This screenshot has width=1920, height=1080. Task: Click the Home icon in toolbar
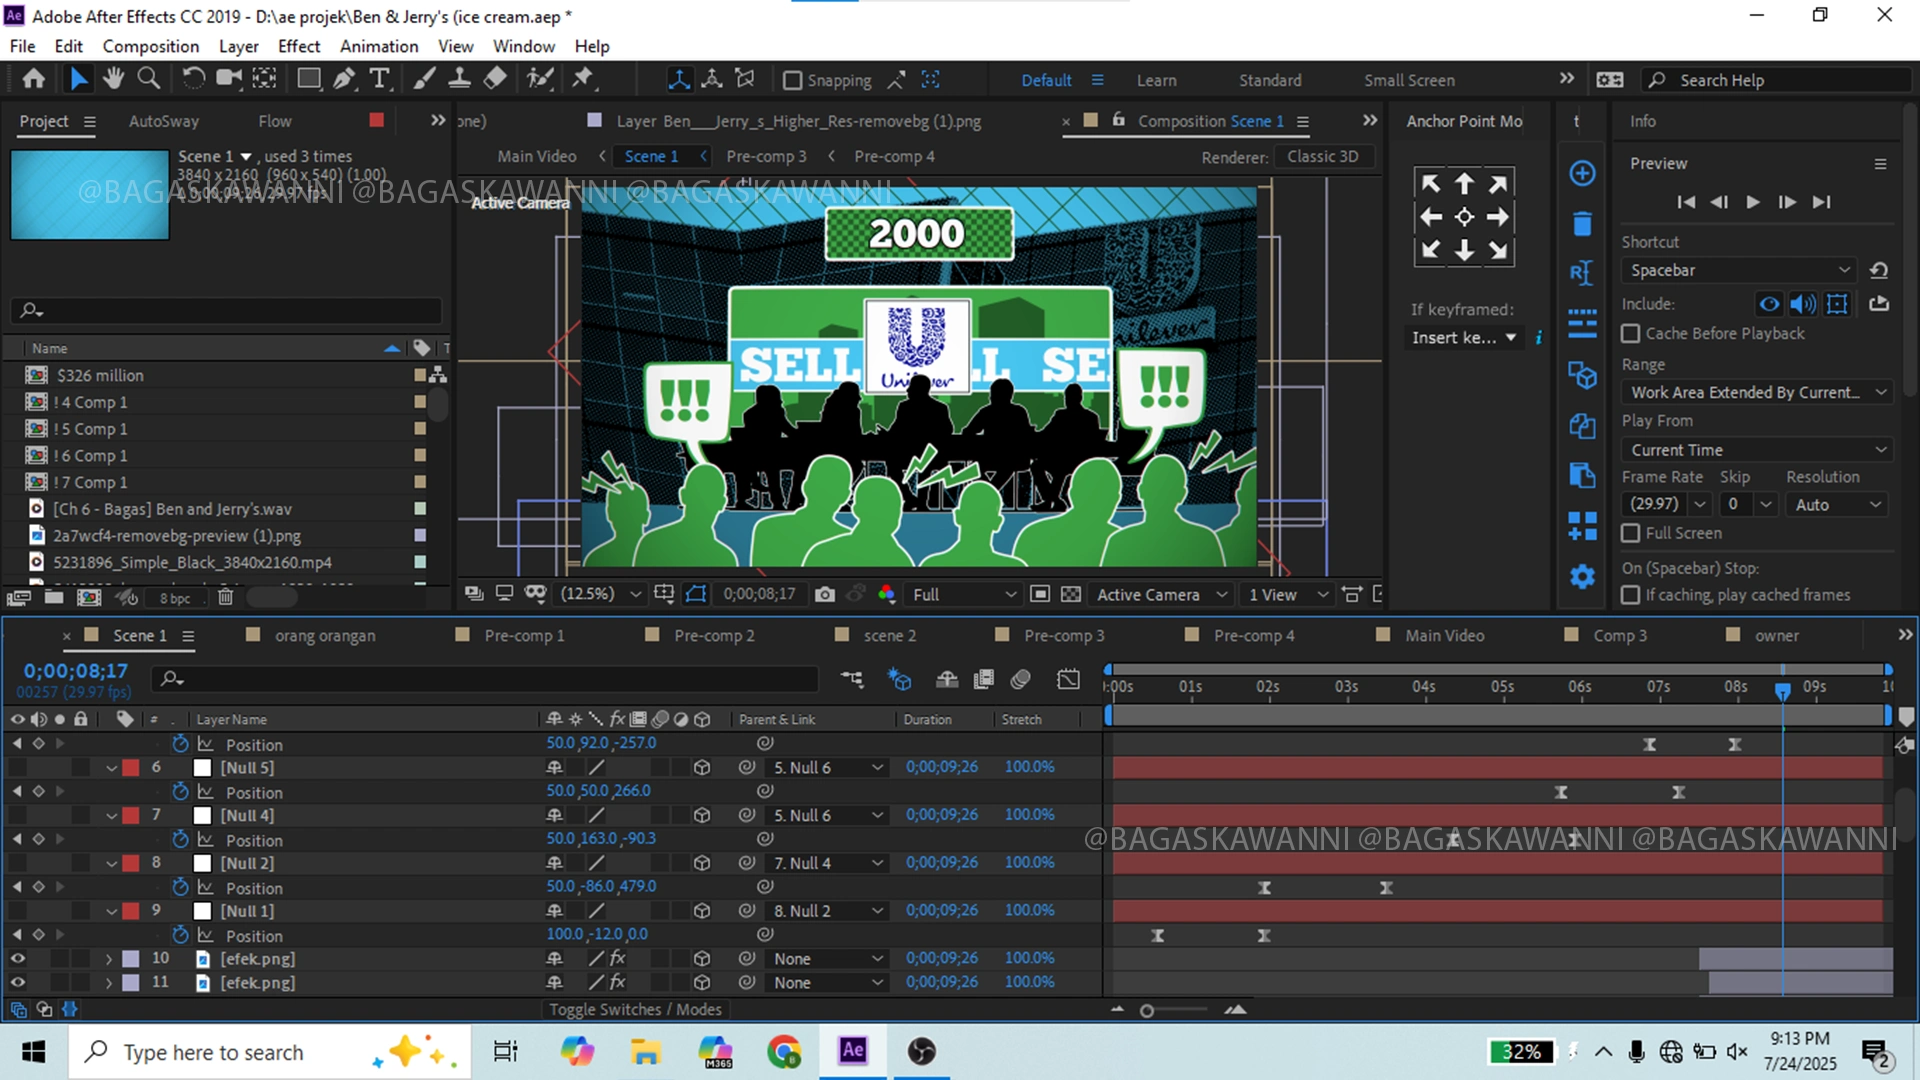[34, 79]
